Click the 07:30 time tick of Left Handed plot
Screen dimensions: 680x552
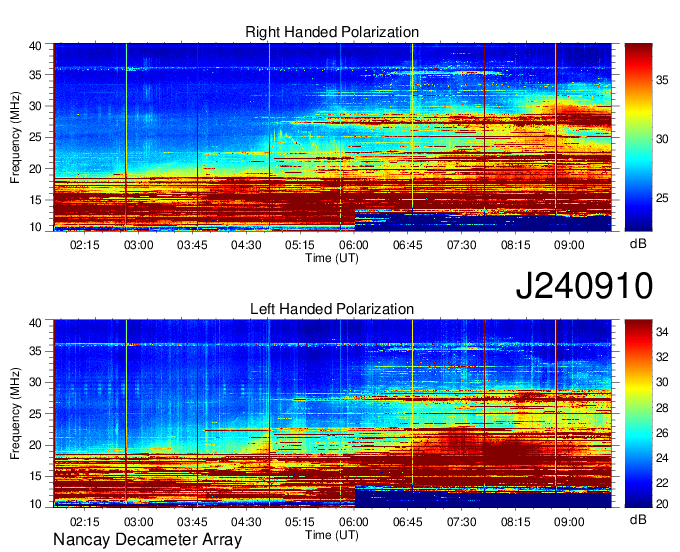461,522
